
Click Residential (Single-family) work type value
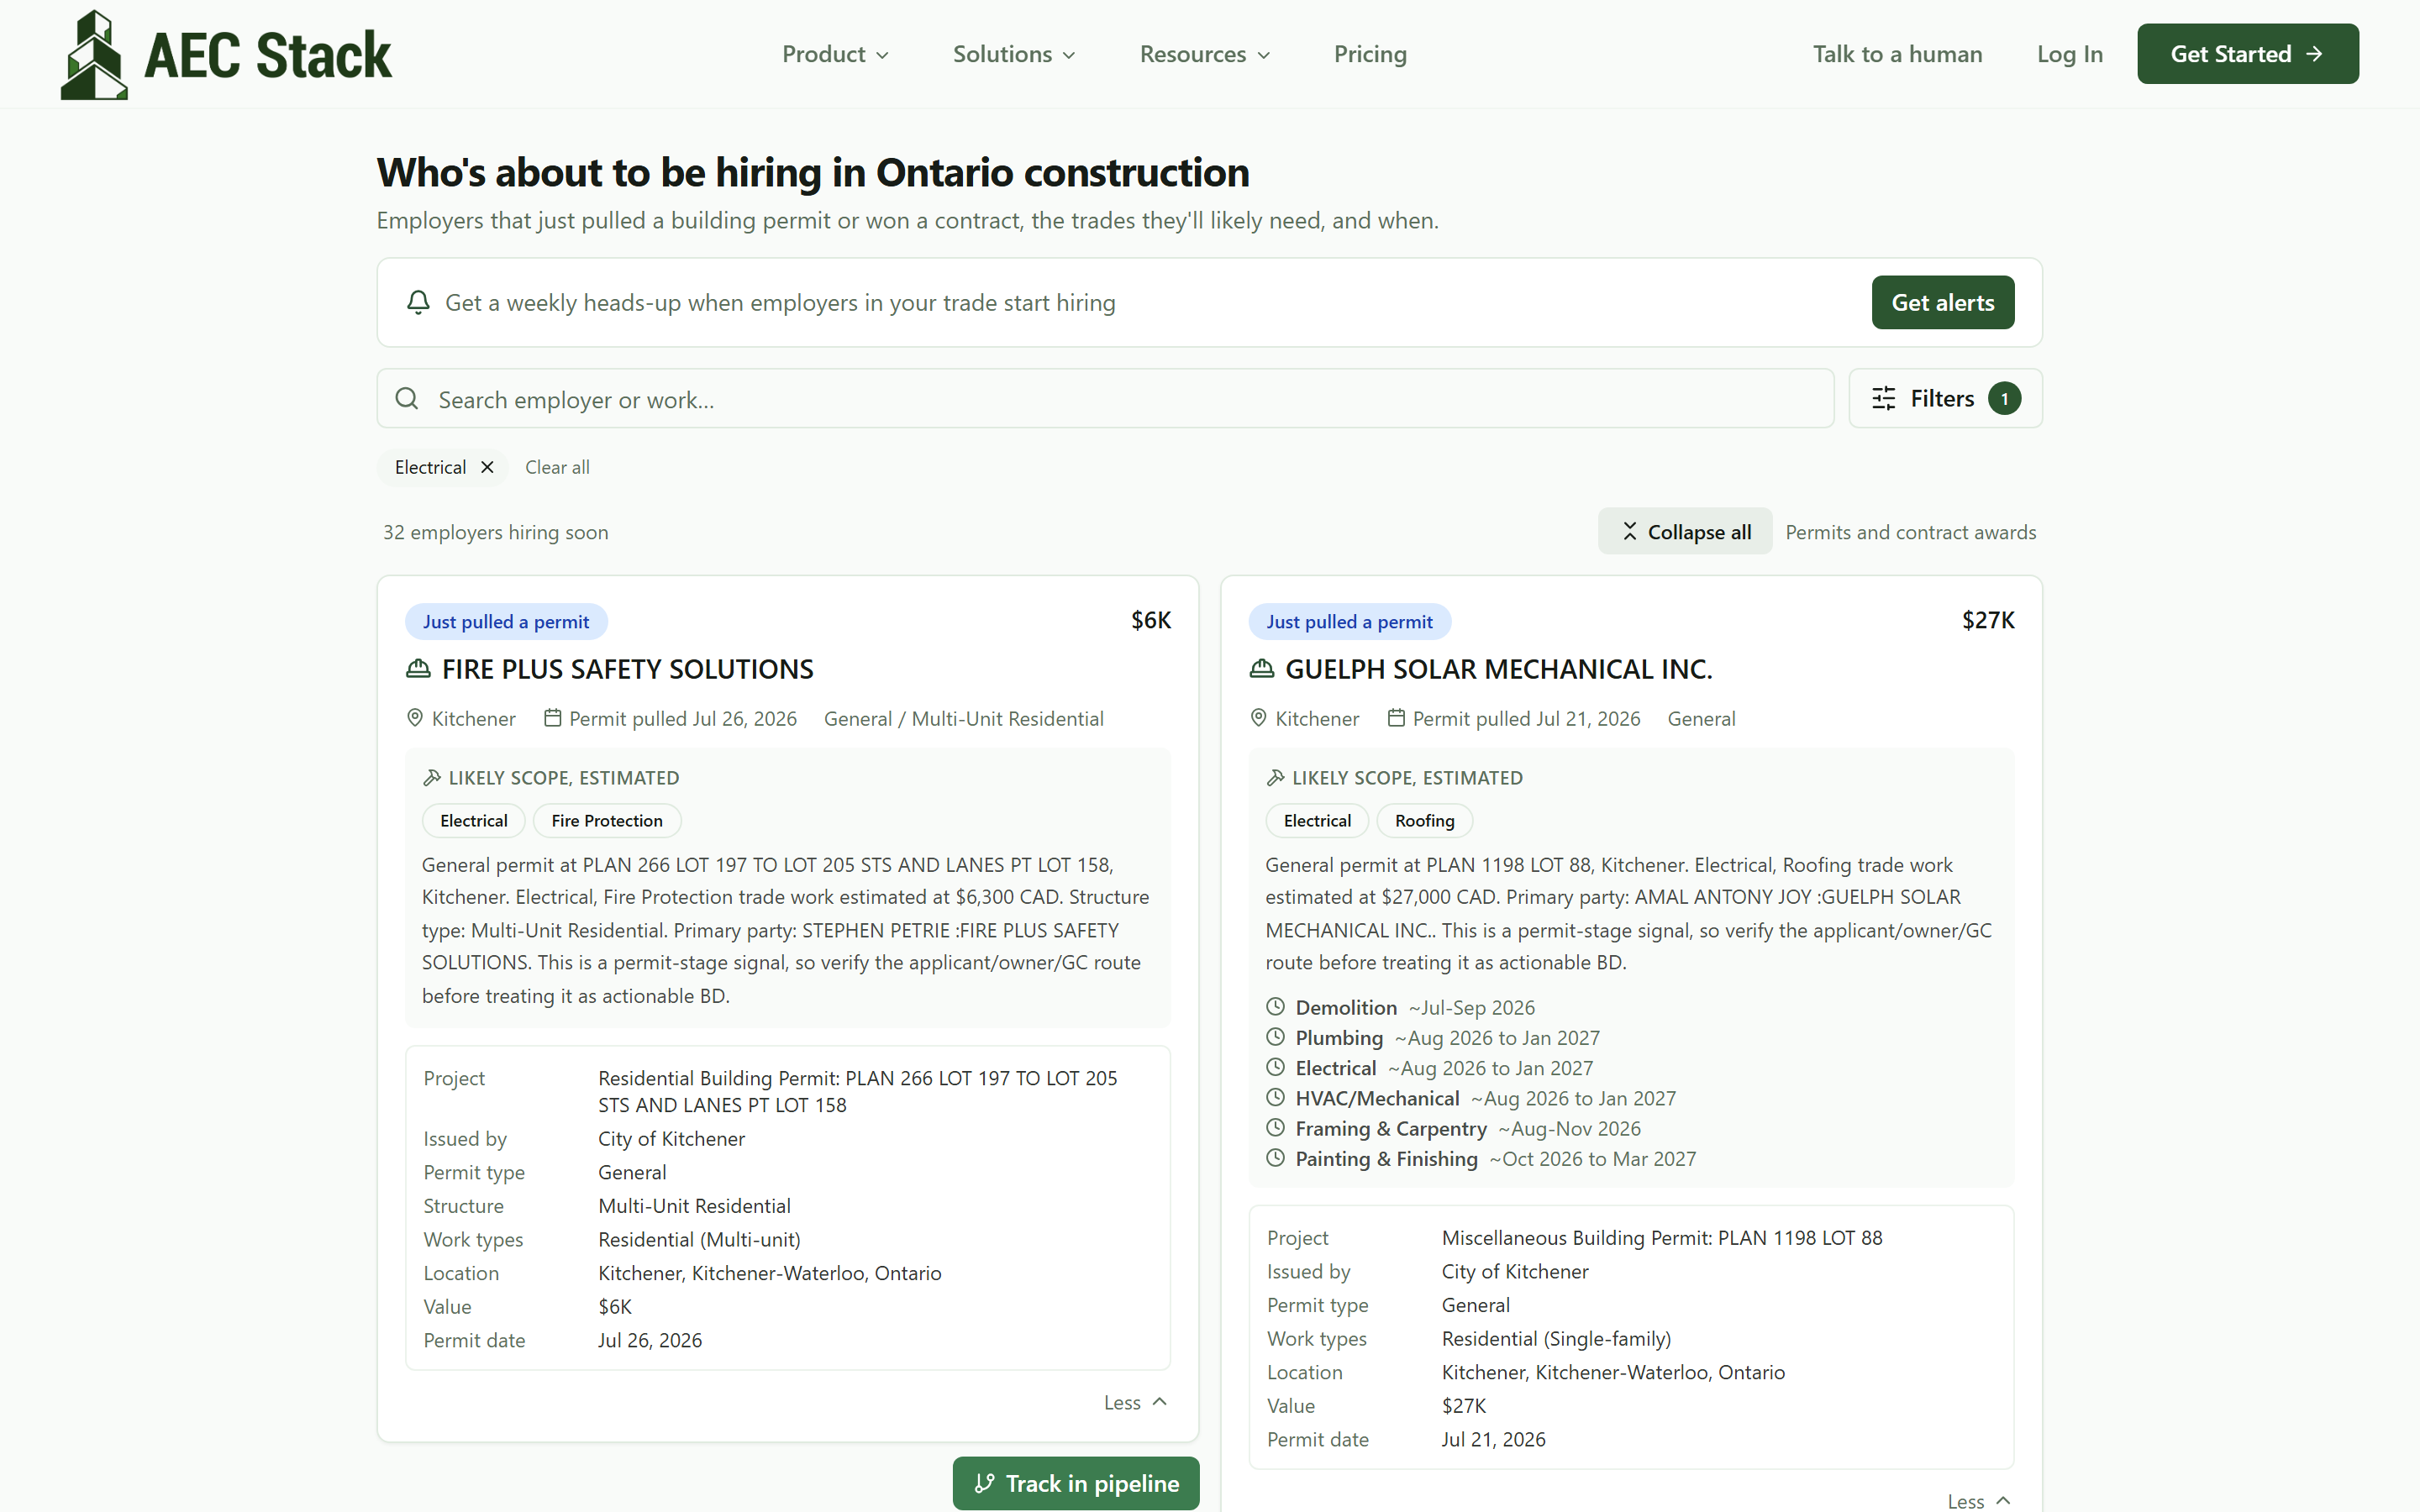click(1556, 1338)
